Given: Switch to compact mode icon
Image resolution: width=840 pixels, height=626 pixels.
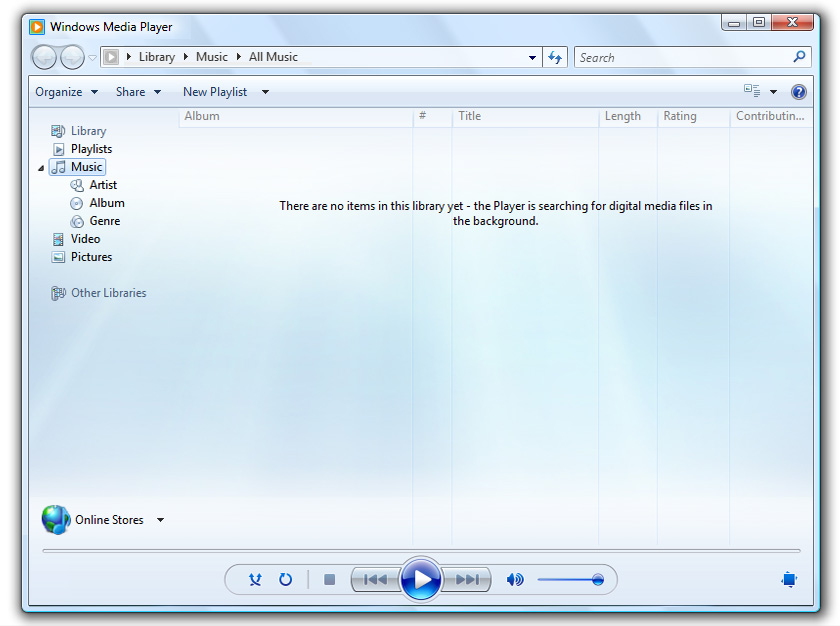Looking at the screenshot, I should [789, 579].
